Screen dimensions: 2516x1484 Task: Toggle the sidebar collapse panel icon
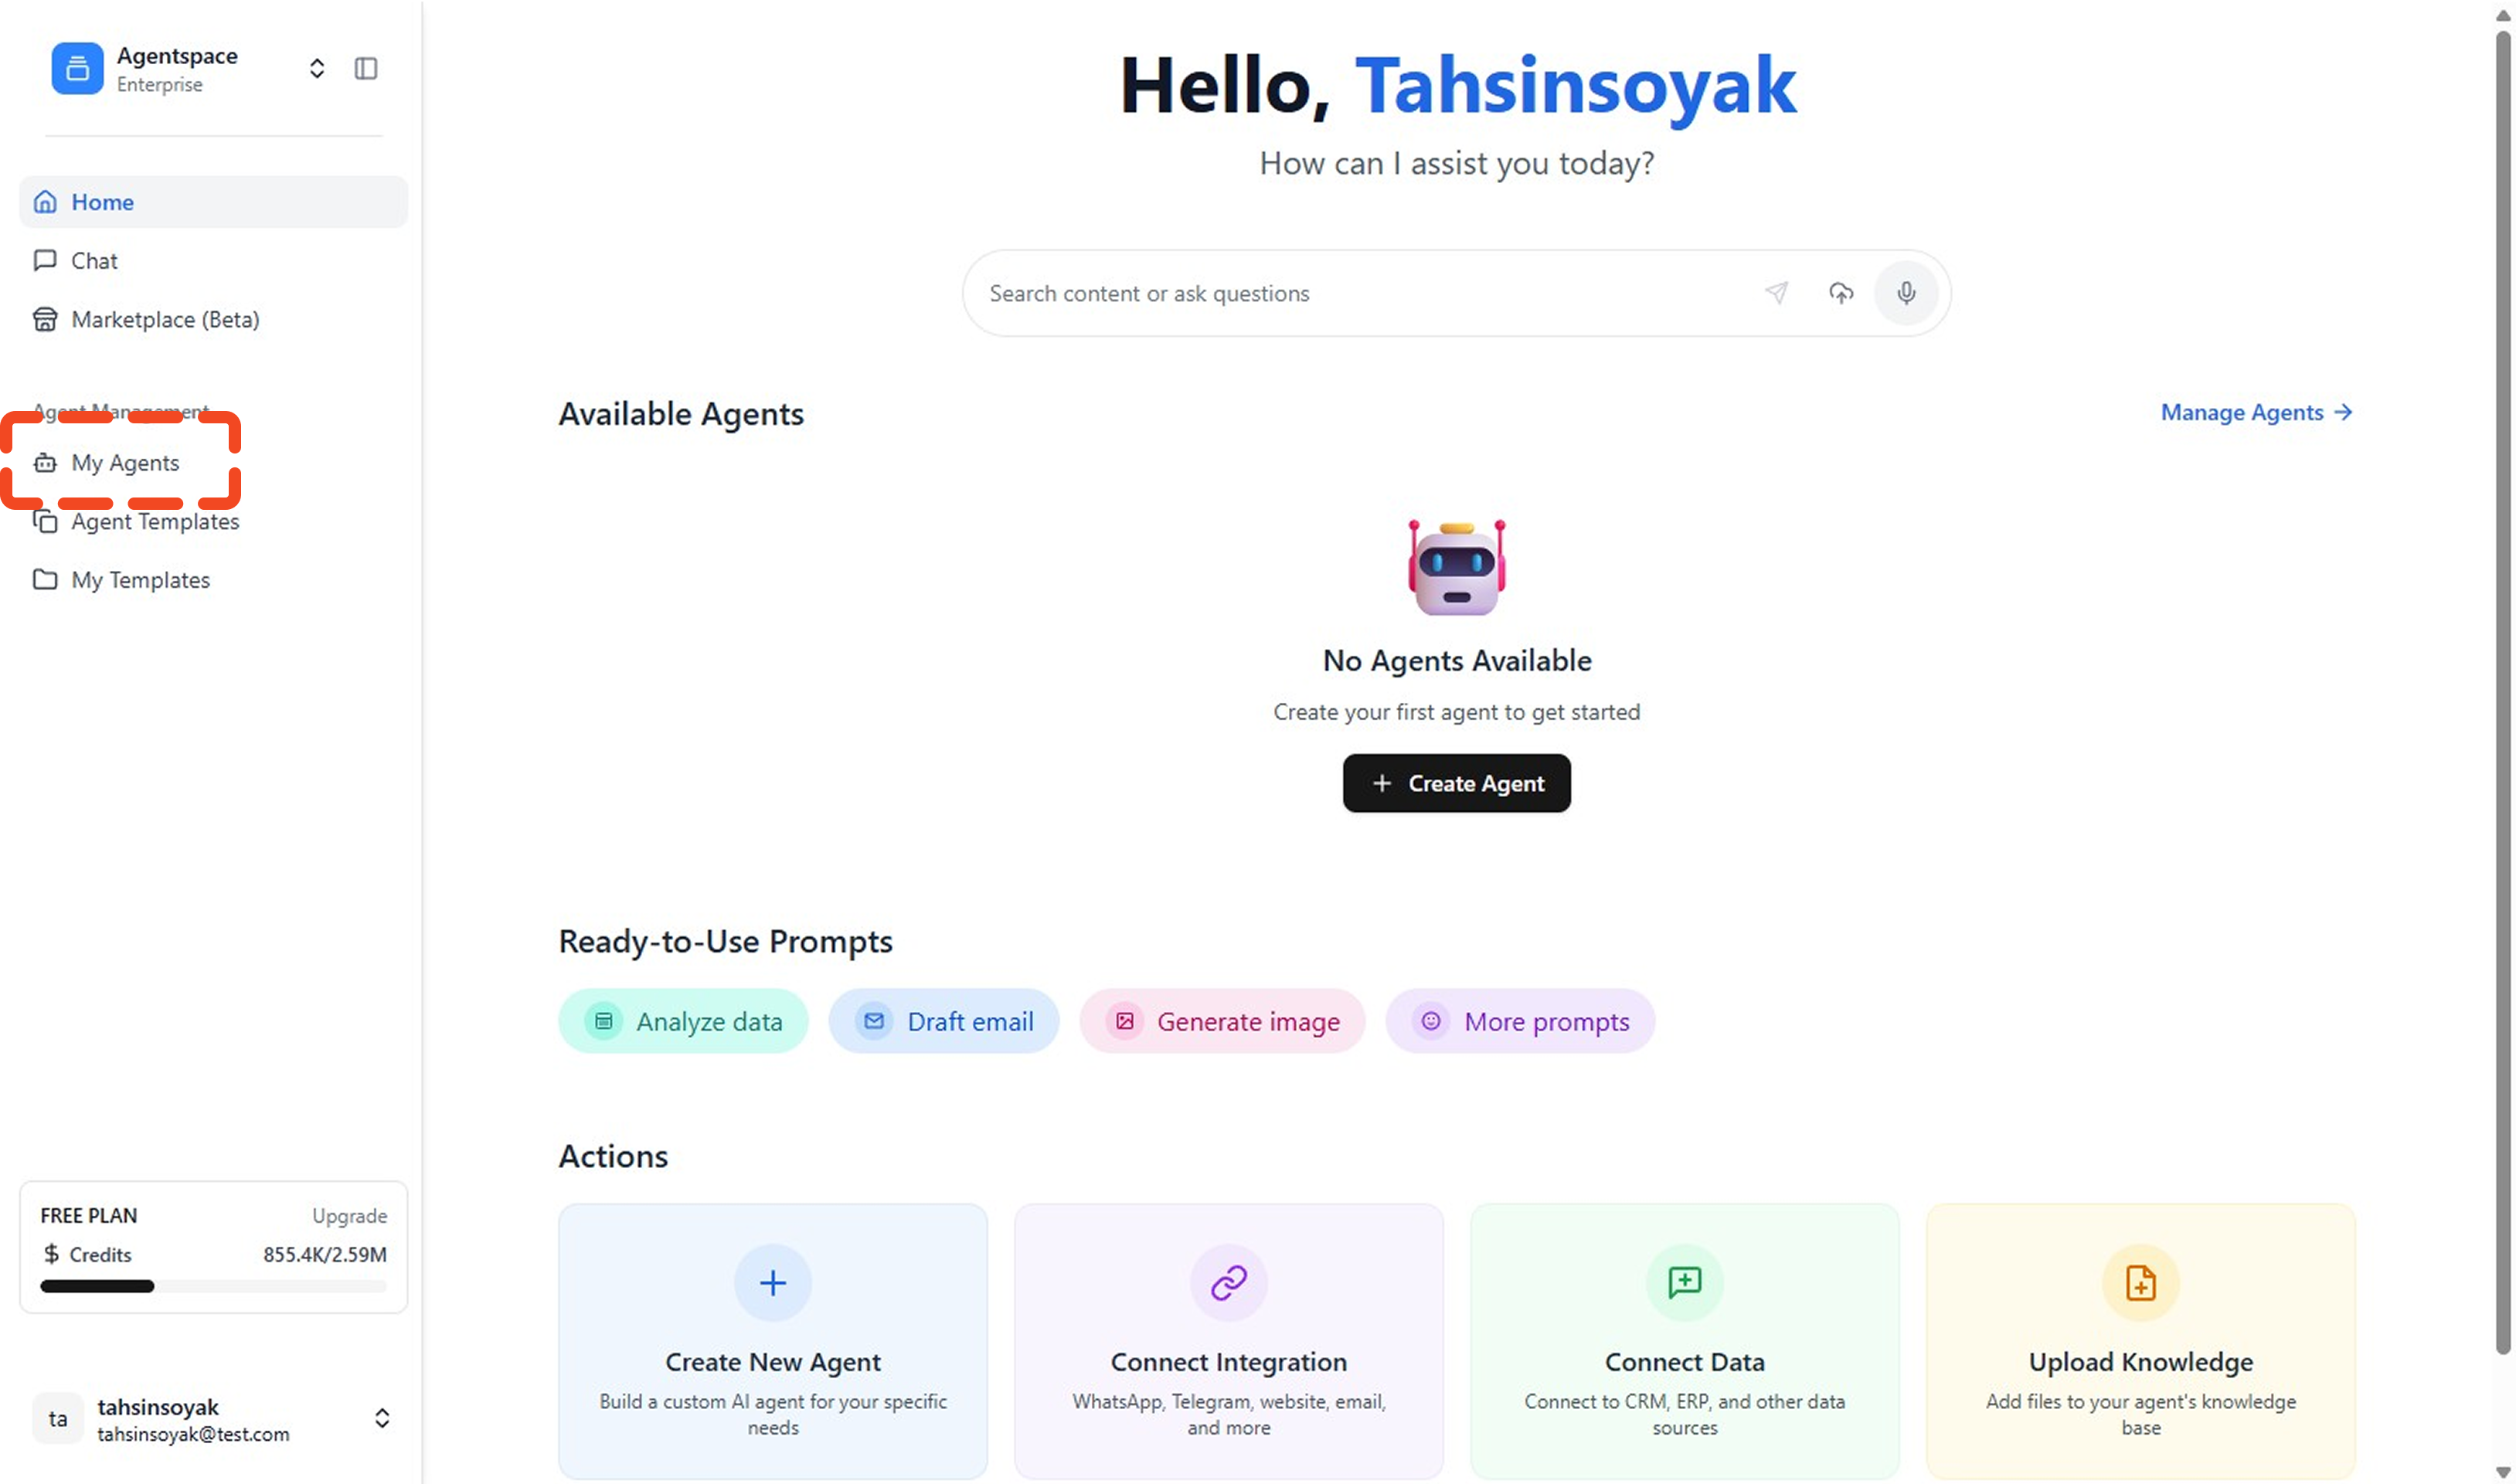point(366,69)
